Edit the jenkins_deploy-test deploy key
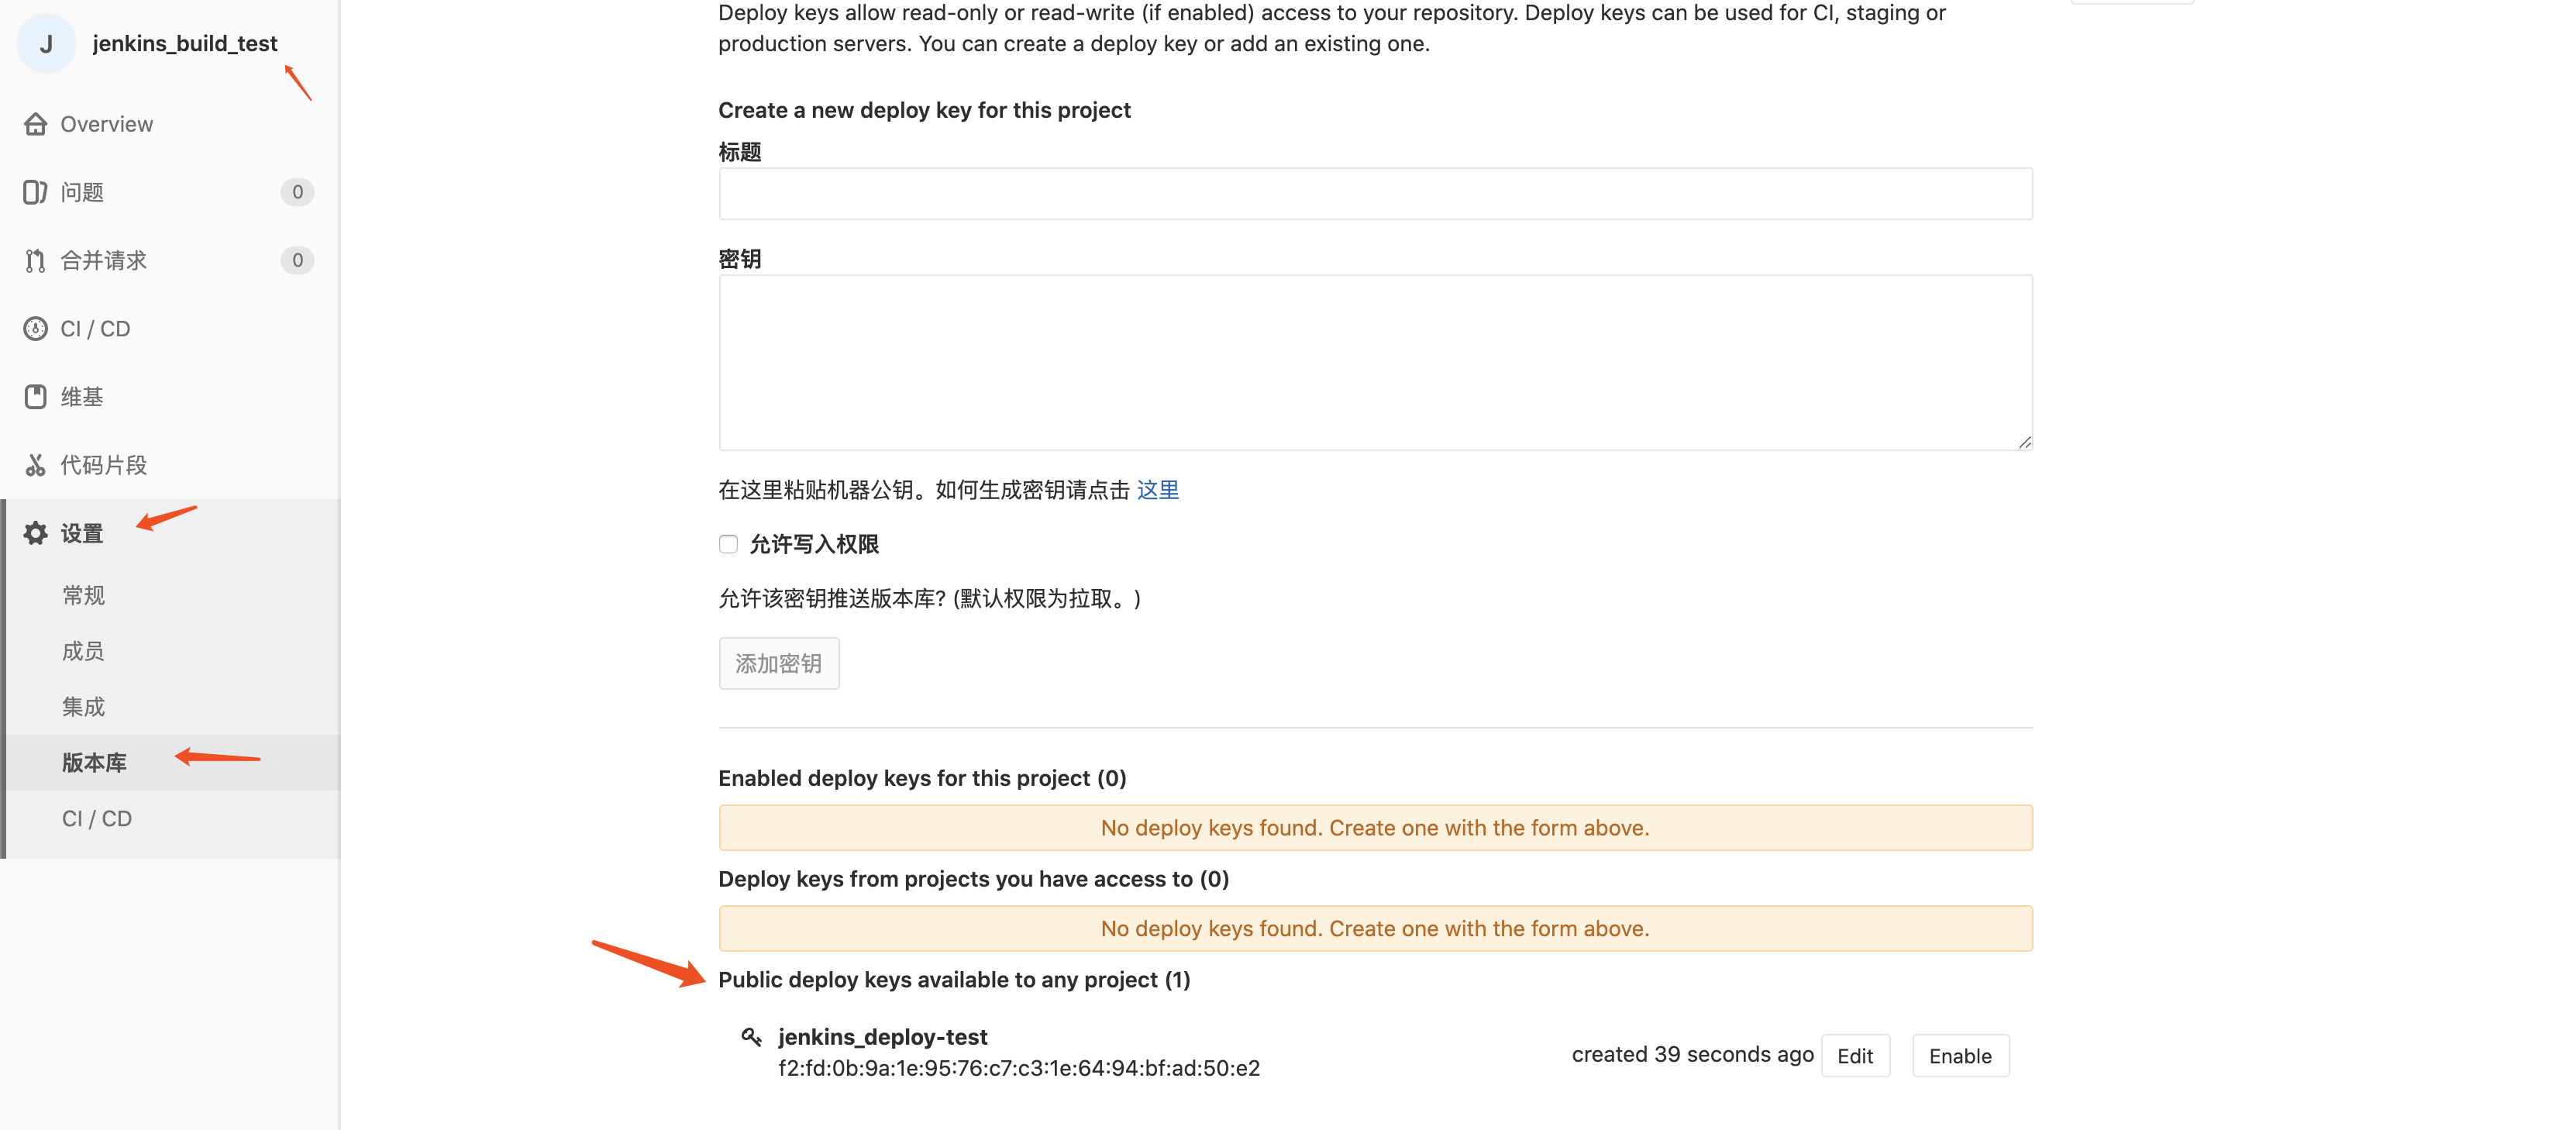 1854,1056
